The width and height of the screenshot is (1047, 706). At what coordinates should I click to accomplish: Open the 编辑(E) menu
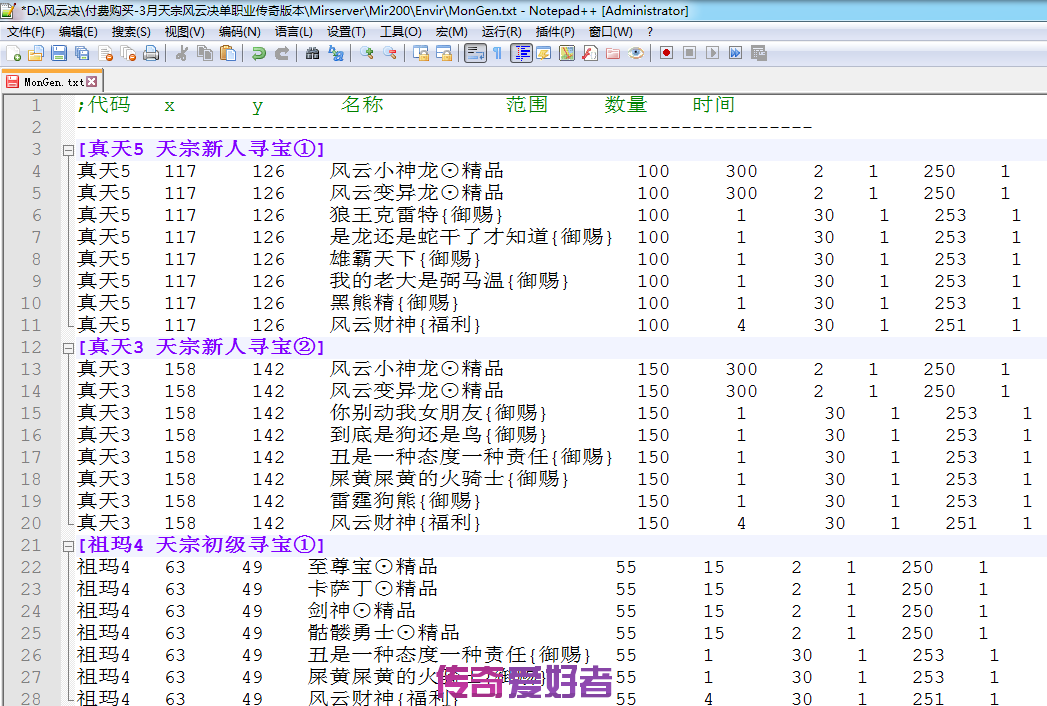[x=78, y=31]
